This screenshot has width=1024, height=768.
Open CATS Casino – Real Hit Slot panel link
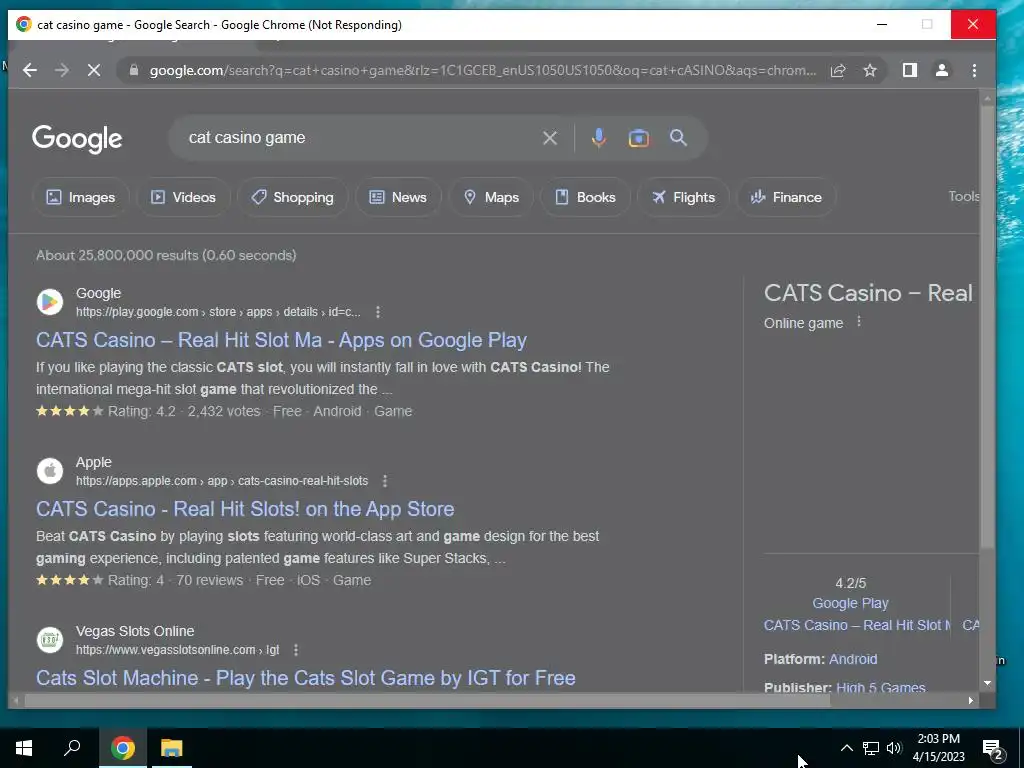857,626
